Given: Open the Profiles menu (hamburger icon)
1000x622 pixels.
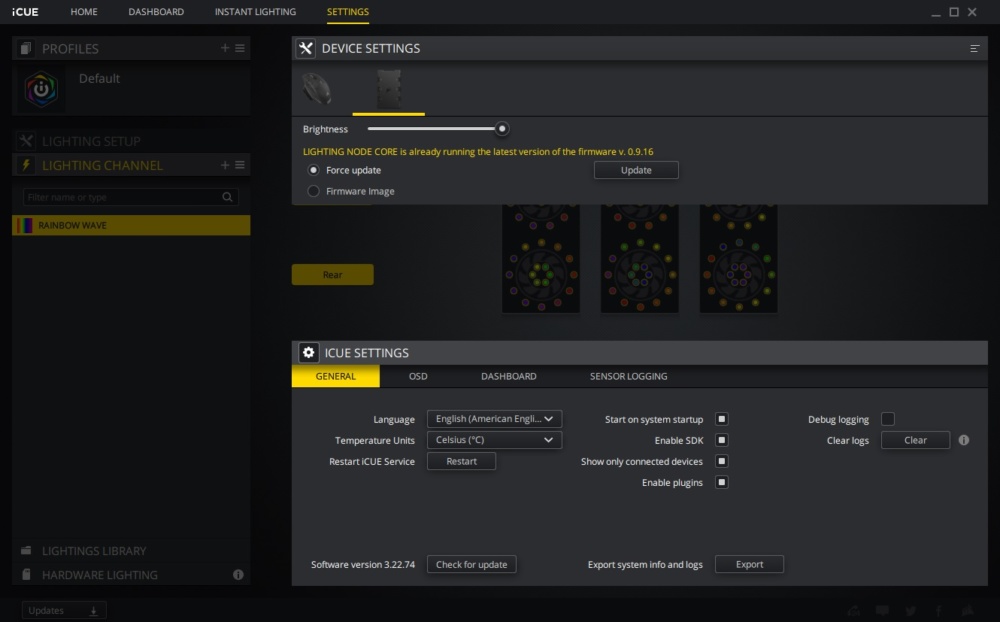Looking at the screenshot, I should [240, 48].
